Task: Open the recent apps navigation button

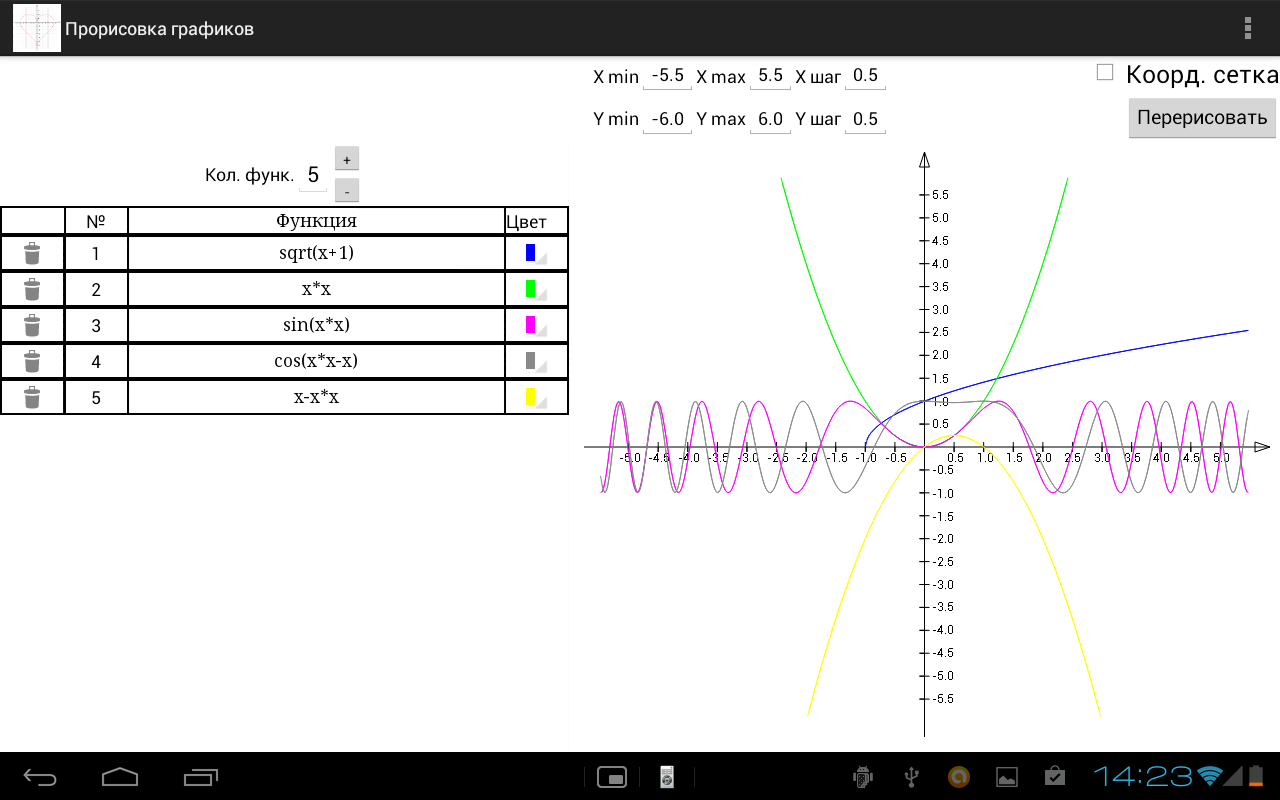Action: point(201,777)
